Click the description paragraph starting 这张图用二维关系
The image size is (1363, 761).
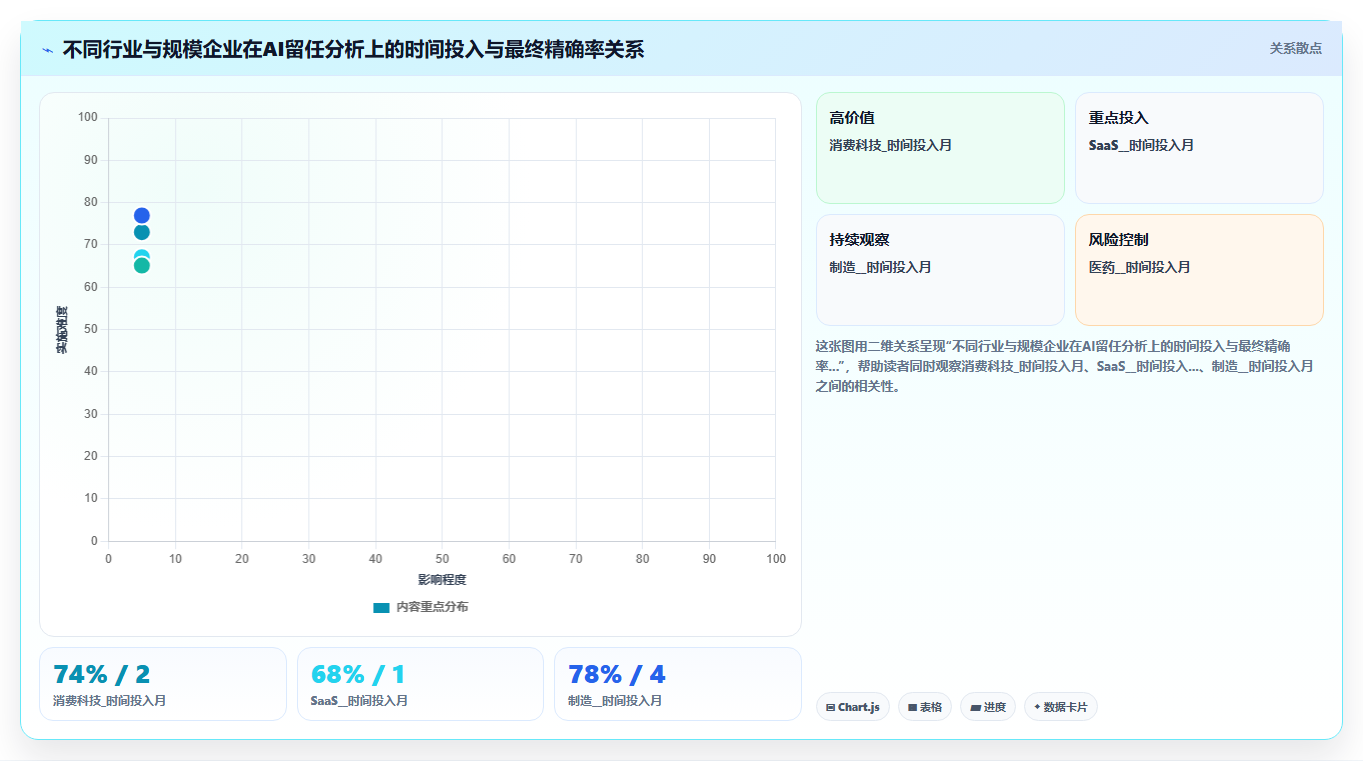click(x=1064, y=366)
